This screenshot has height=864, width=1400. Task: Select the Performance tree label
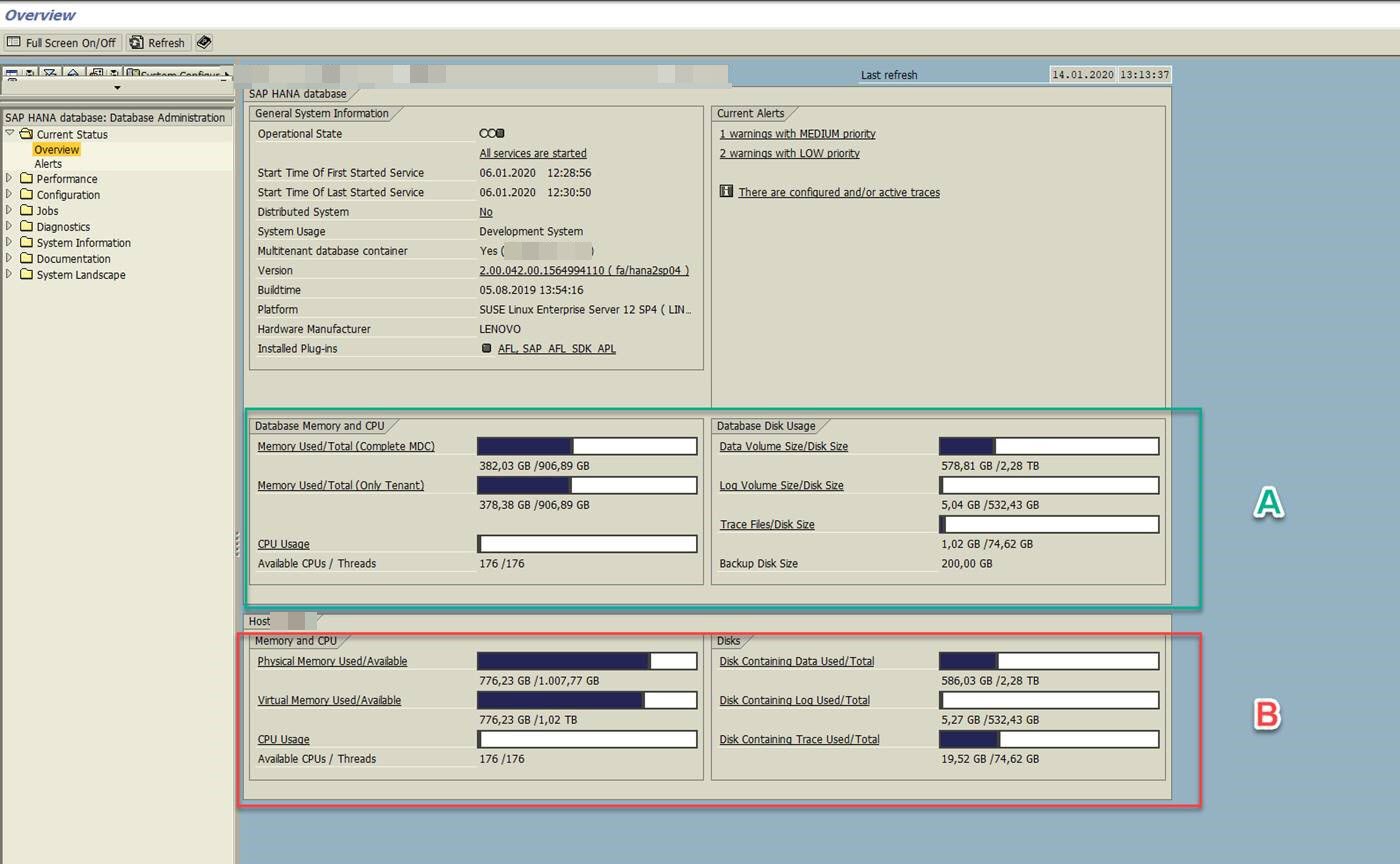coord(67,179)
